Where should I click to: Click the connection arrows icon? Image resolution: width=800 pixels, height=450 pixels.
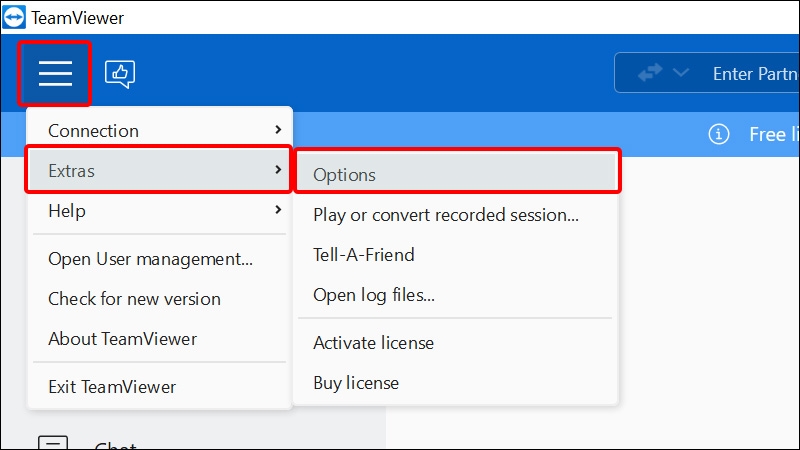[x=650, y=73]
